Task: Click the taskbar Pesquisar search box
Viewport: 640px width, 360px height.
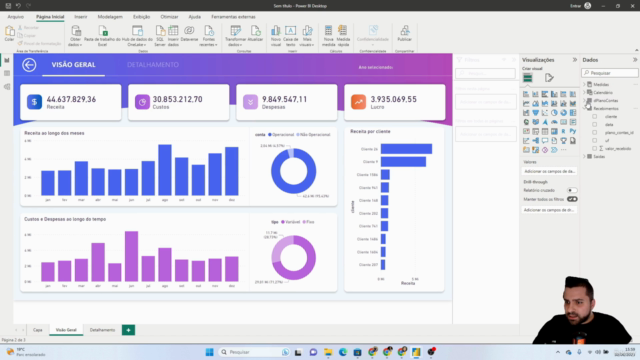Action: coord(254,352)
